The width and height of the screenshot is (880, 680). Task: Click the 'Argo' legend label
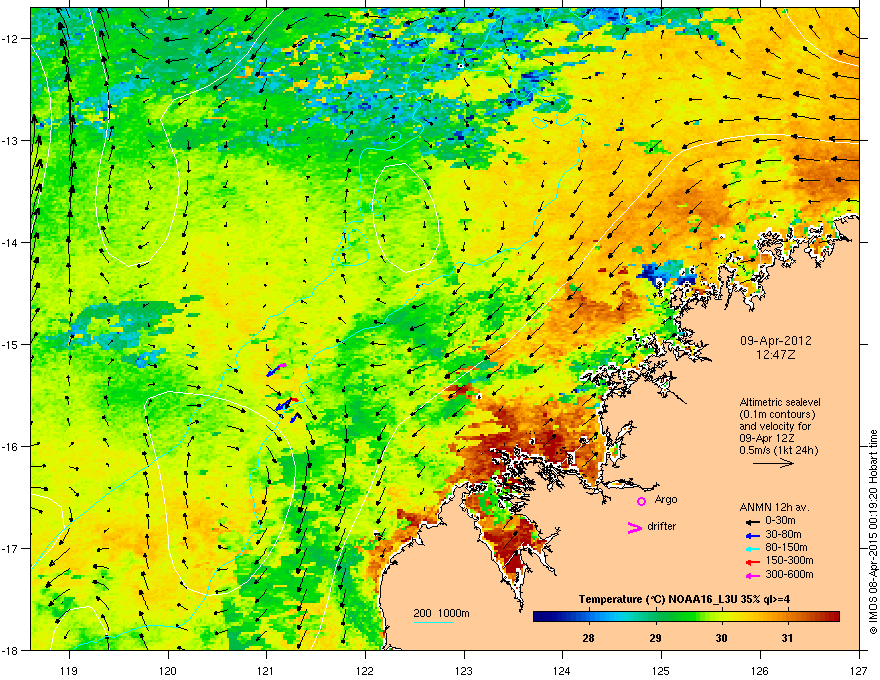(666, 499)
